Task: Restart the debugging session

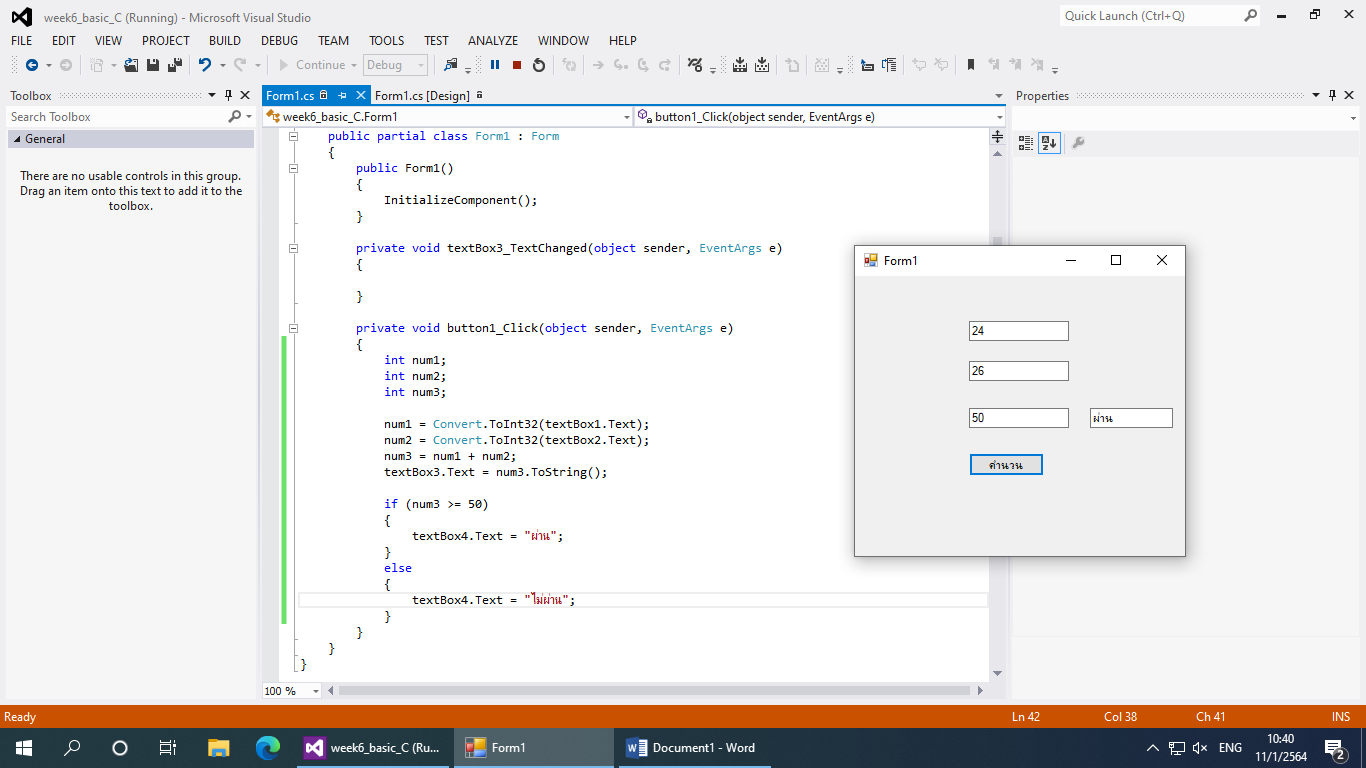Action: pos(539,65)
